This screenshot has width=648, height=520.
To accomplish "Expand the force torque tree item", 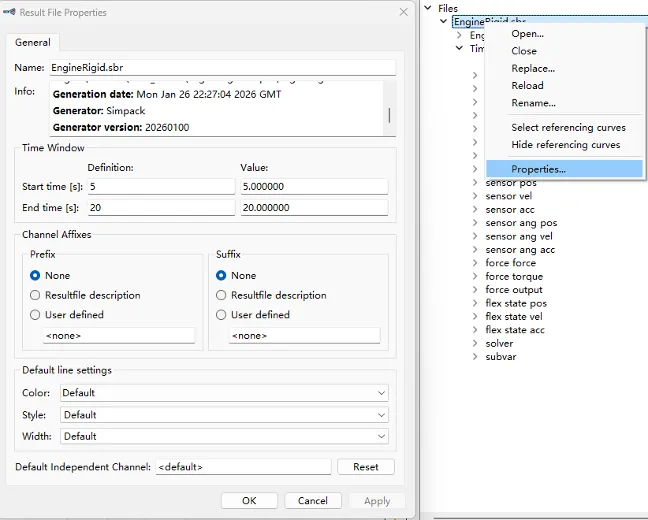I will [475, 277].
